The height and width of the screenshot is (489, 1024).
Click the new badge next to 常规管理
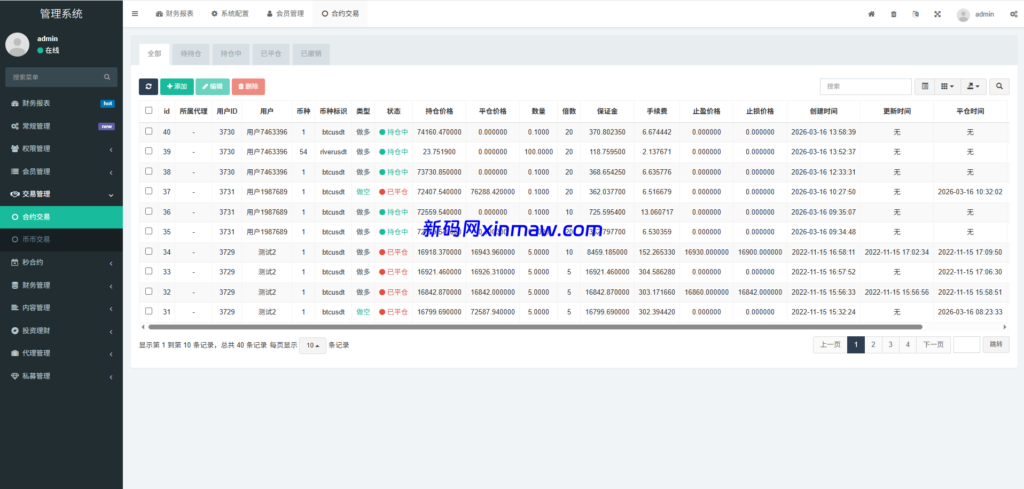106,126
